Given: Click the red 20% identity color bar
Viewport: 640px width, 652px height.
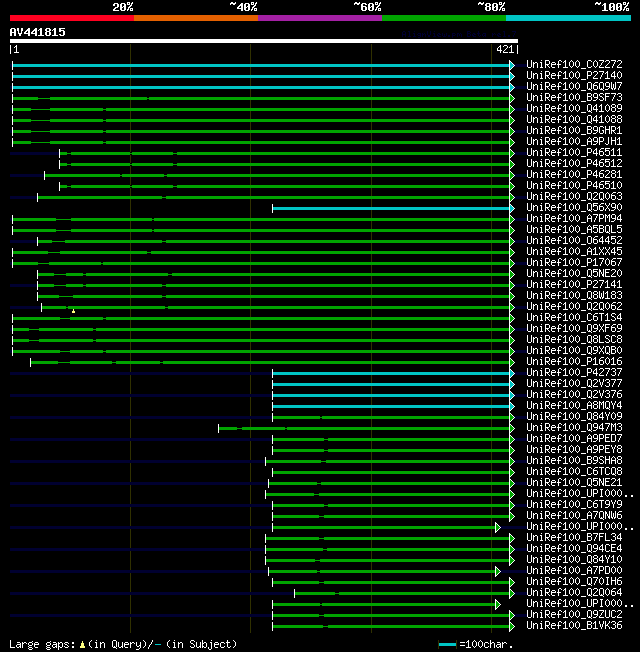Looking at the screenshot, I should (x=72, y=18).
